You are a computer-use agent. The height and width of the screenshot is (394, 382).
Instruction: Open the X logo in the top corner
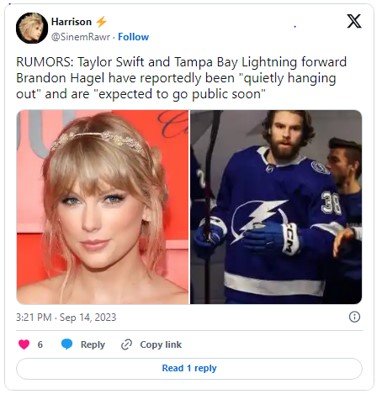354,21
